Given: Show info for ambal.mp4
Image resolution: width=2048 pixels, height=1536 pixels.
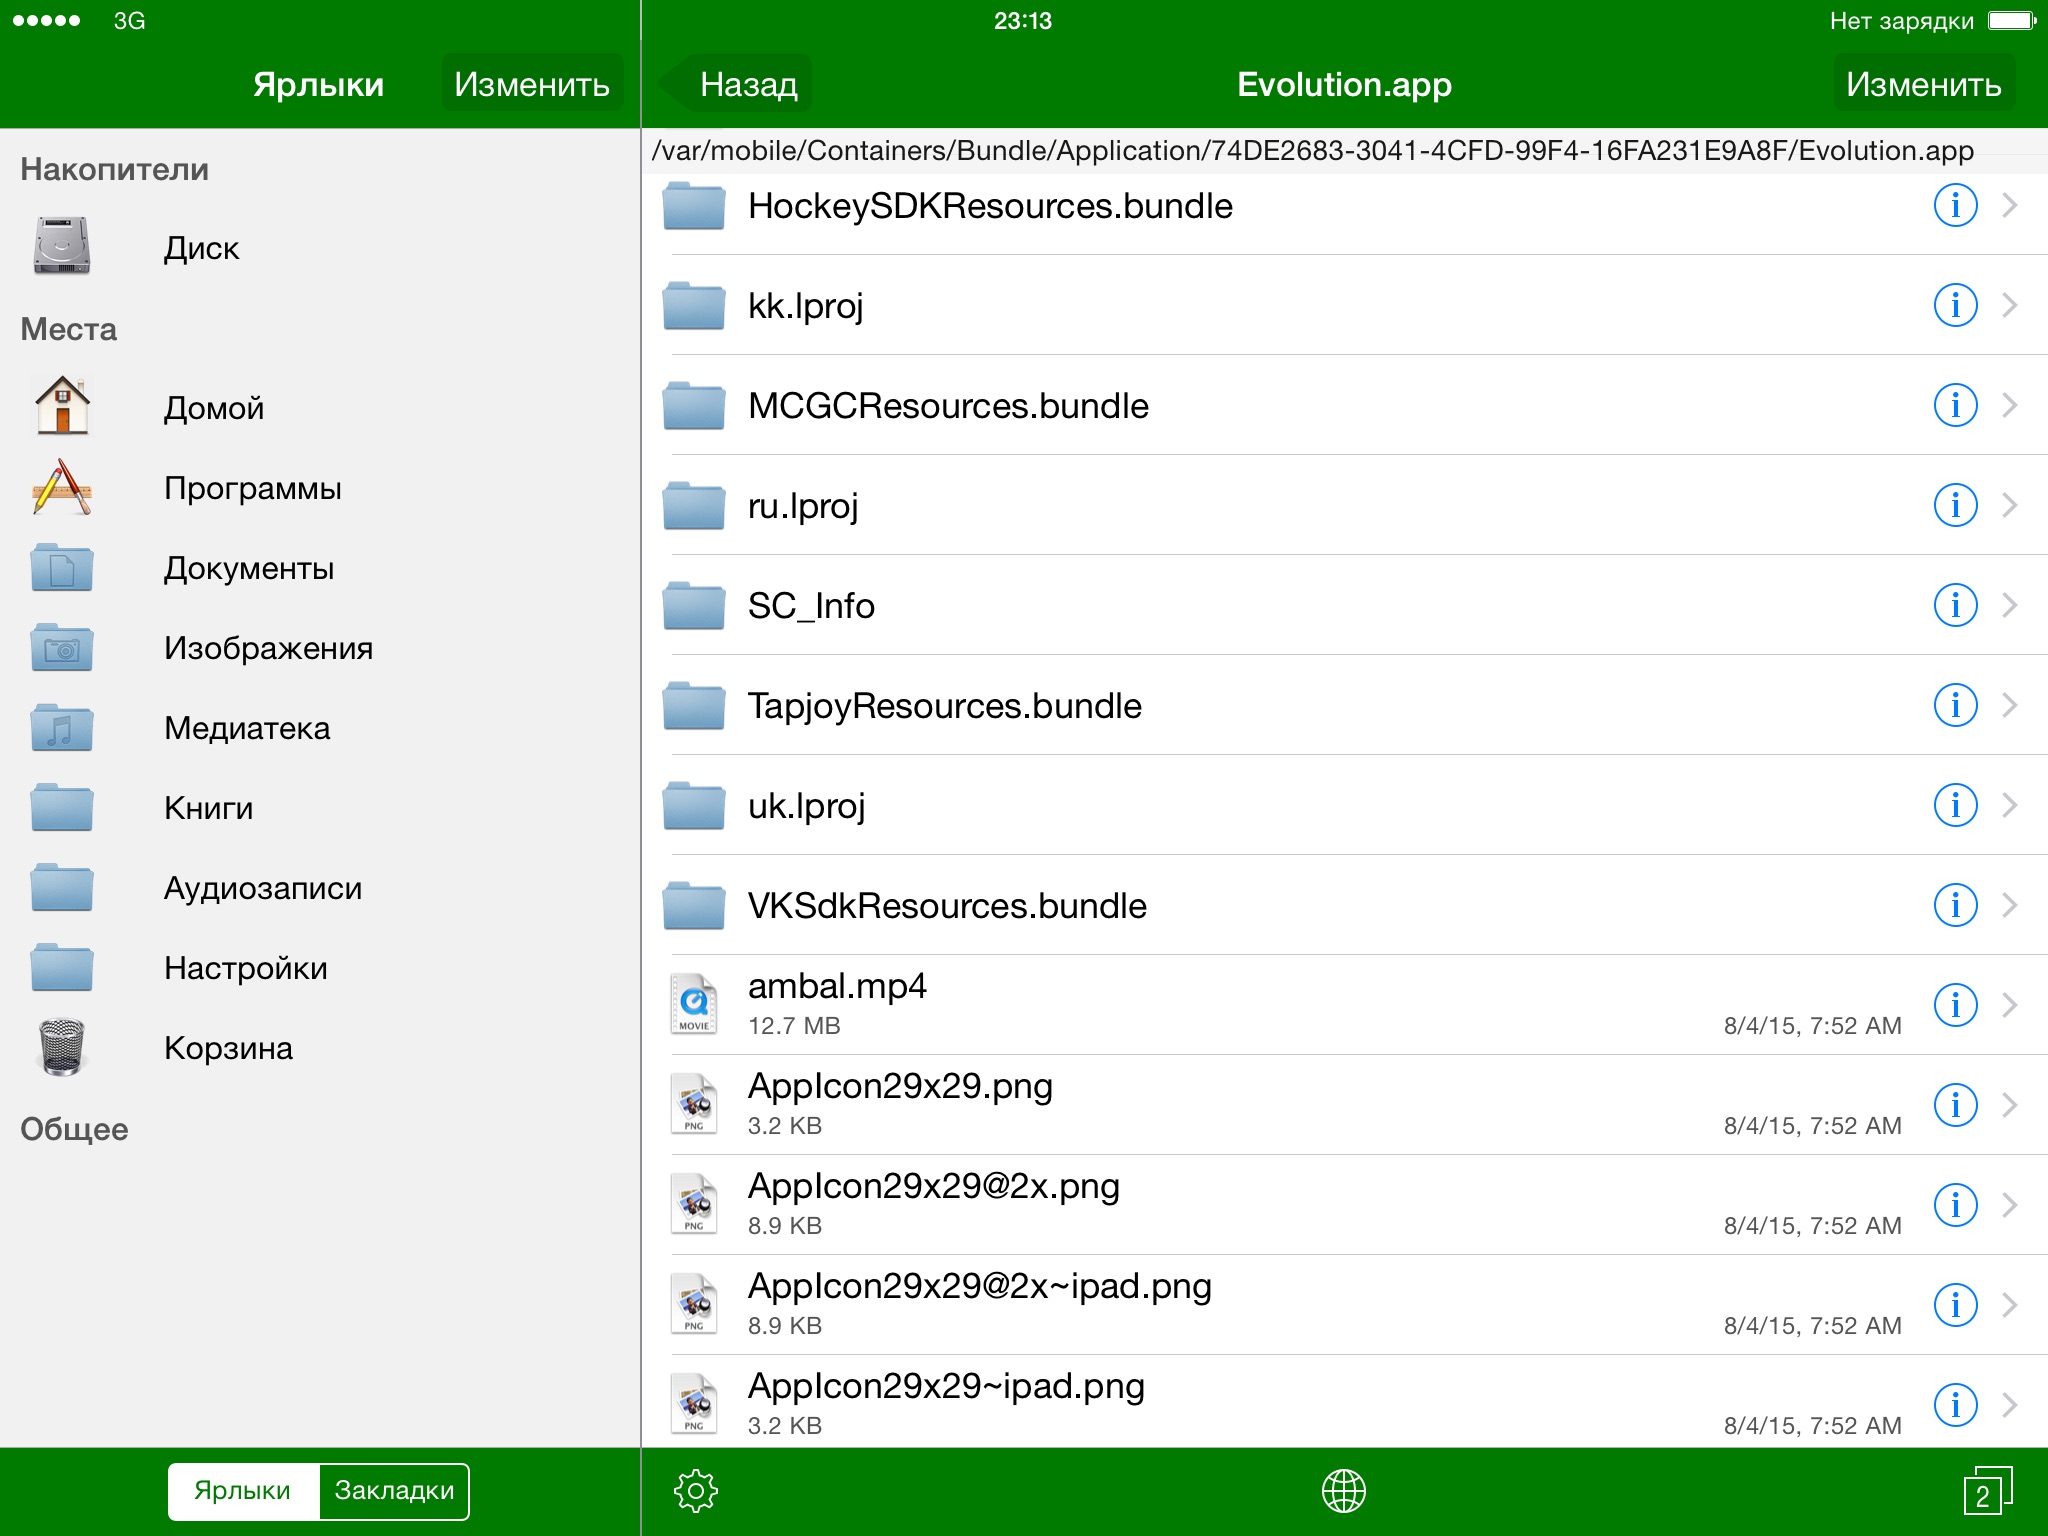Looking at the screenshot, I should click(1955, 1005).
